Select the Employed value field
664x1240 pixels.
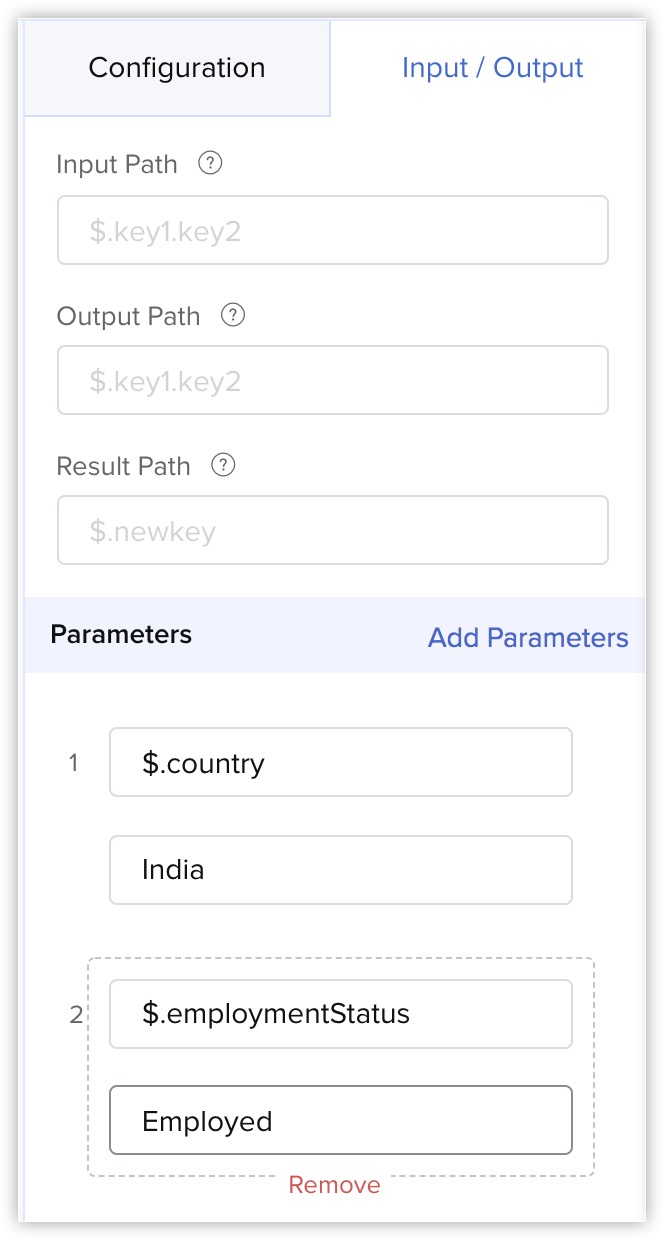coord(341,1121)
